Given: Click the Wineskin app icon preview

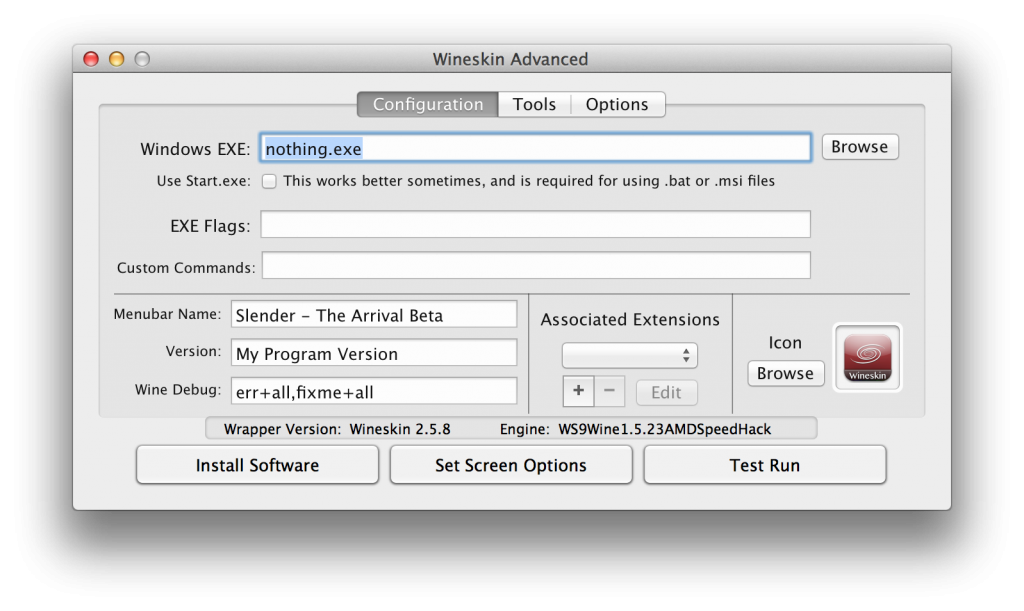Looking at the screenshot, I should coord(867,357).
